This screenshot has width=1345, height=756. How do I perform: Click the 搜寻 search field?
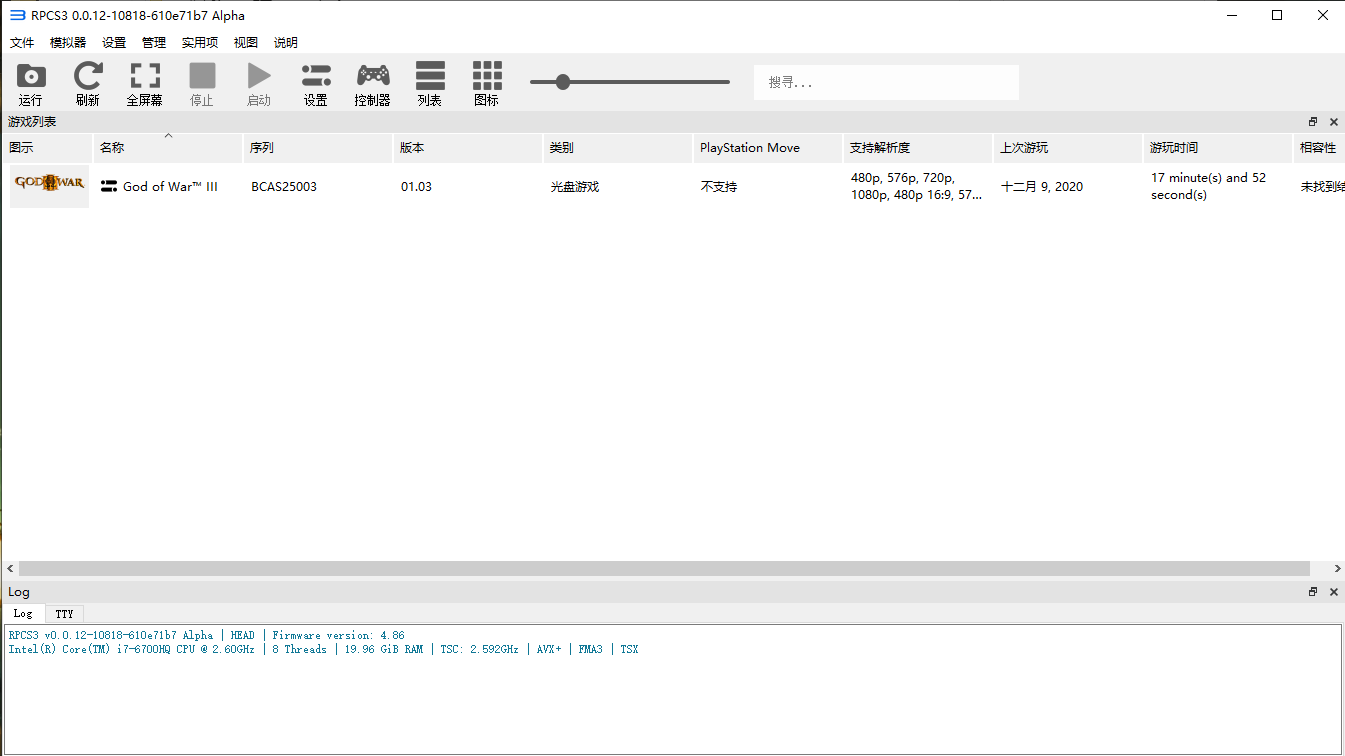click(886, 82)
